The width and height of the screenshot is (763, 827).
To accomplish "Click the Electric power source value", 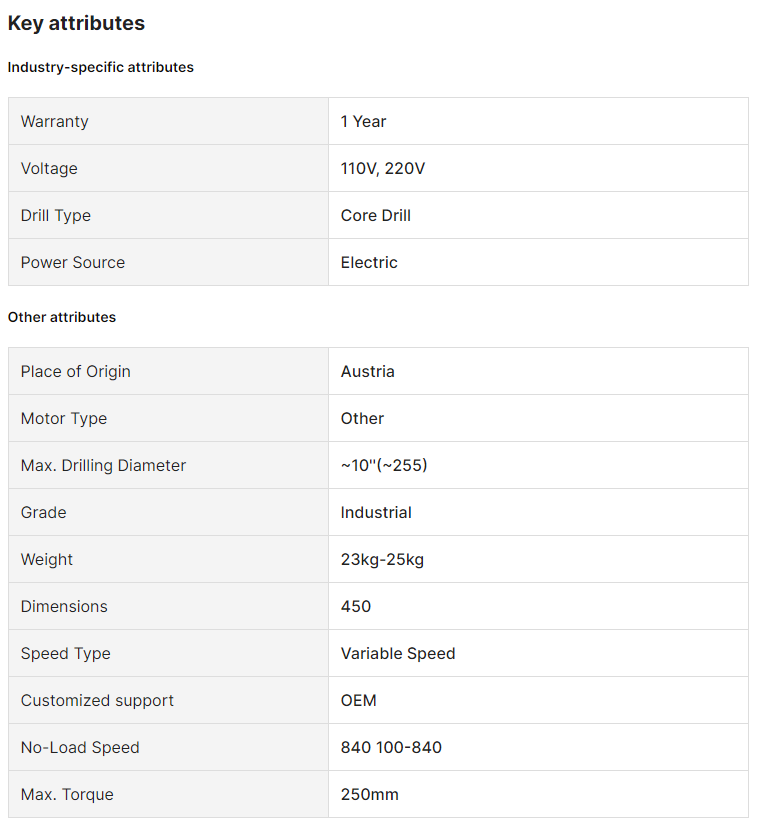I will 369,263.
